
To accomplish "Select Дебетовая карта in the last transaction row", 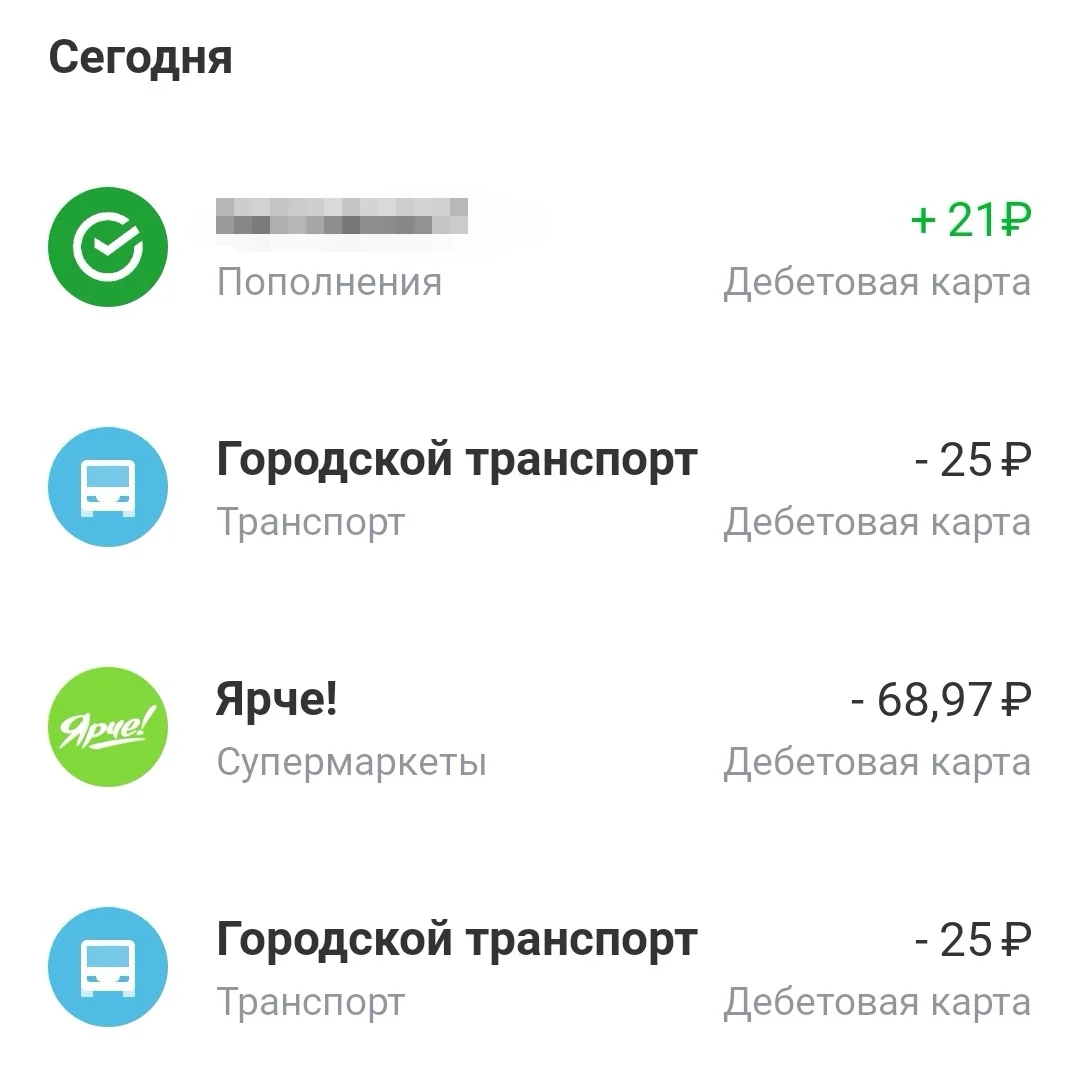I will pos(877,1002).
